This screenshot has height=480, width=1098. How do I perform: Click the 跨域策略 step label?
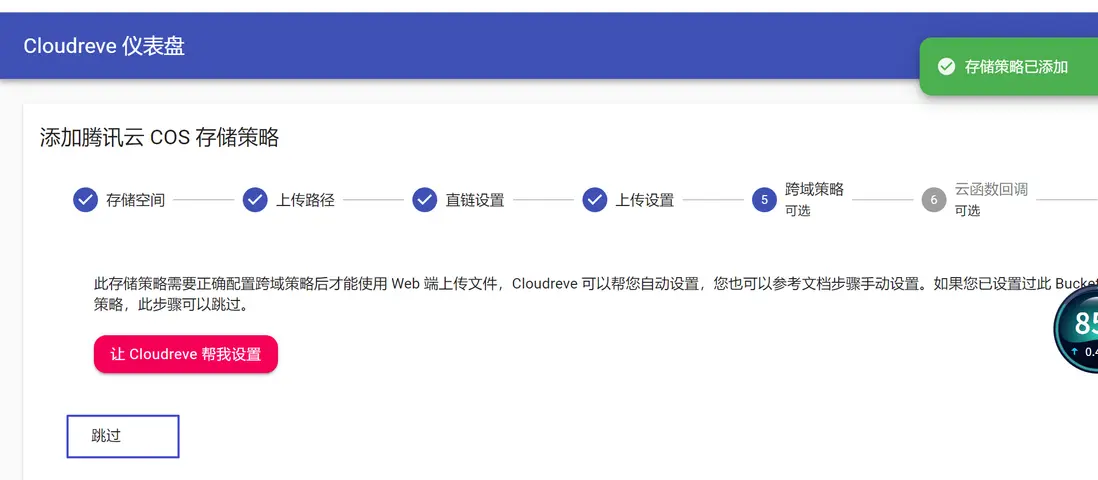(x=814, y=189)
